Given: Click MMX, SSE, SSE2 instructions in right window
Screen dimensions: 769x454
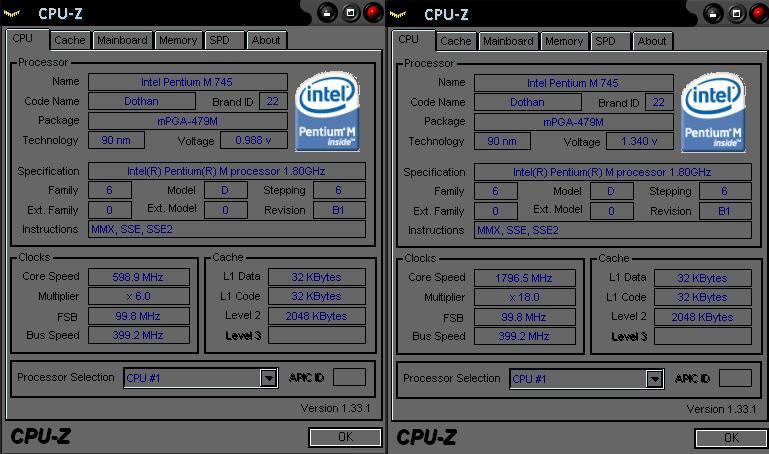Looking at the screenshot, I should click(613, 230).
